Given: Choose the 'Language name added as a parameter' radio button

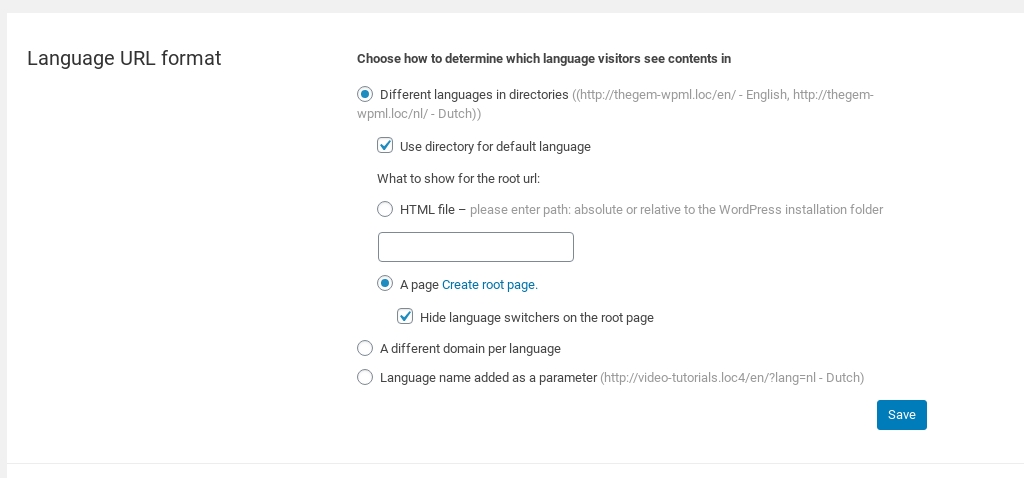Looking at the screenshot, I should click(365, 378).
